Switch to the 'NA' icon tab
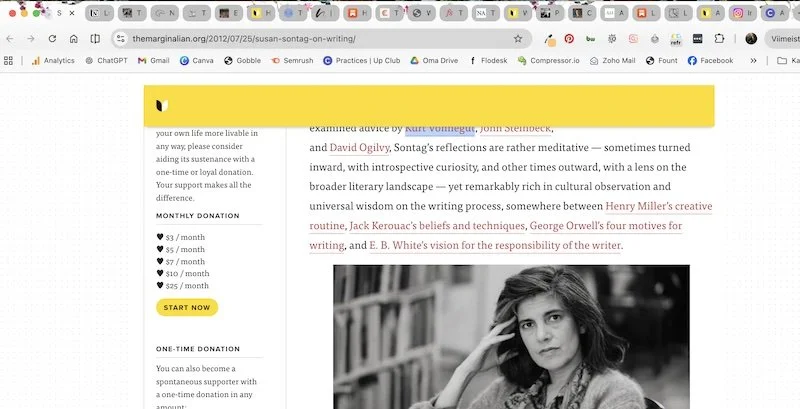The image size is (800, 409). point(486,13)
